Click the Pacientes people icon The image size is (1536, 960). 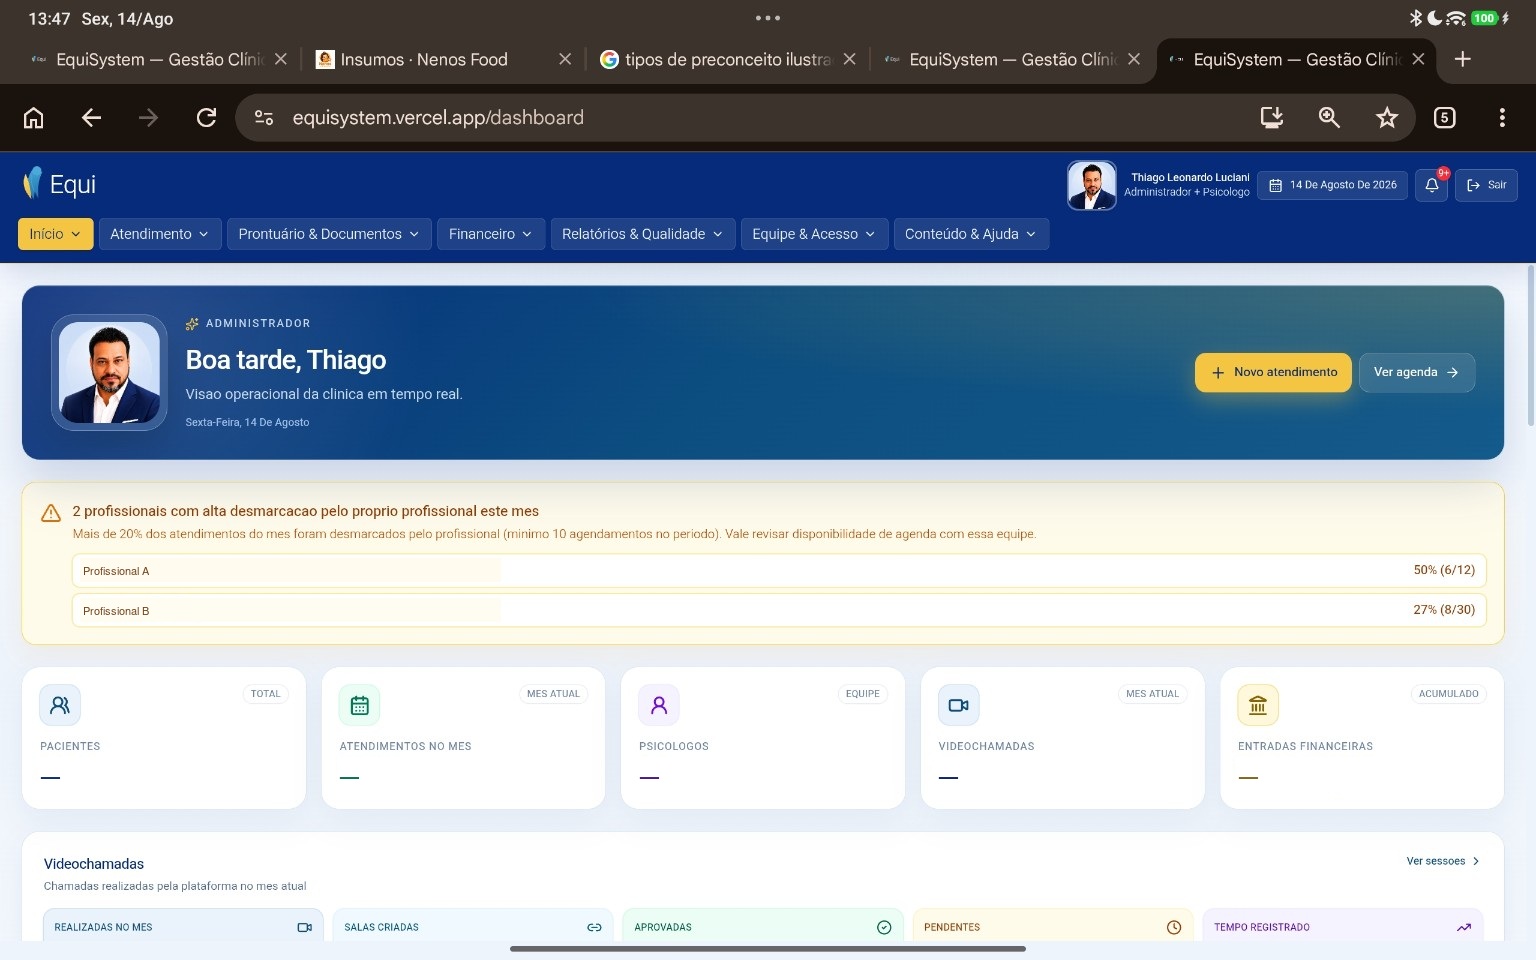(60, 705)
